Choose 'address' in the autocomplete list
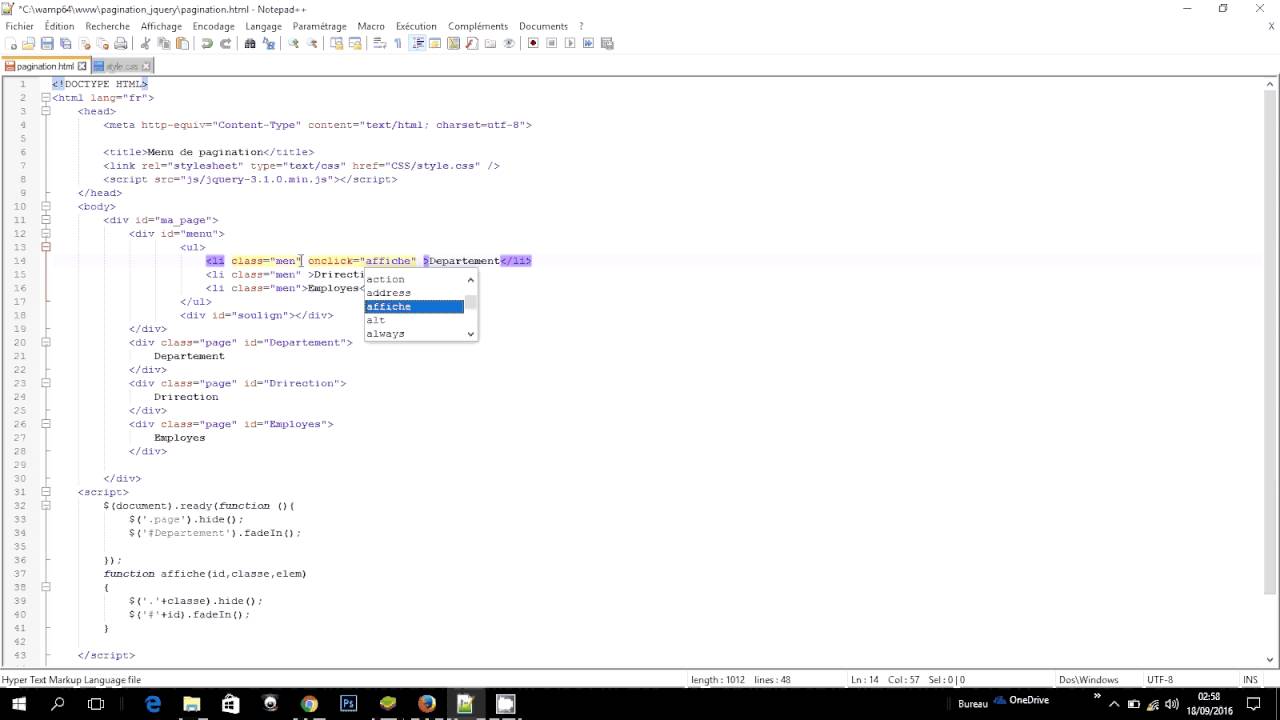 point(414,293)
